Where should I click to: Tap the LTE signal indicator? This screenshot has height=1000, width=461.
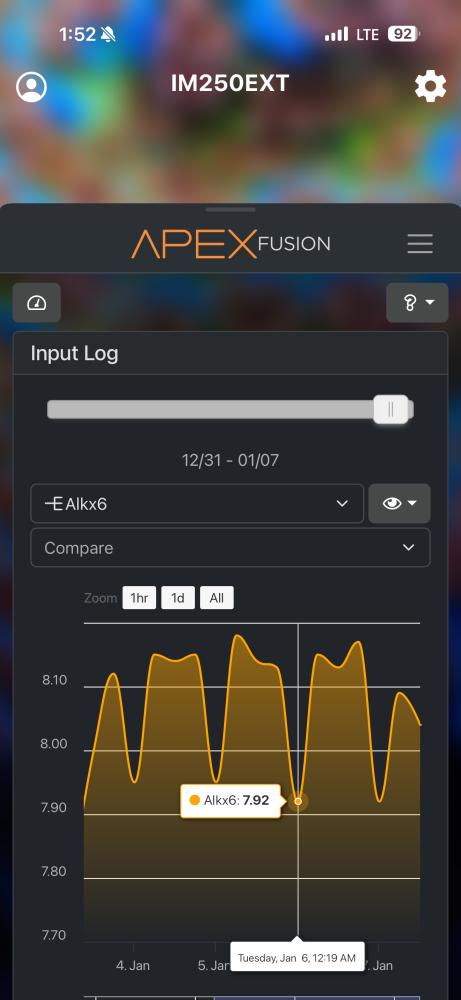coord(367,34)
